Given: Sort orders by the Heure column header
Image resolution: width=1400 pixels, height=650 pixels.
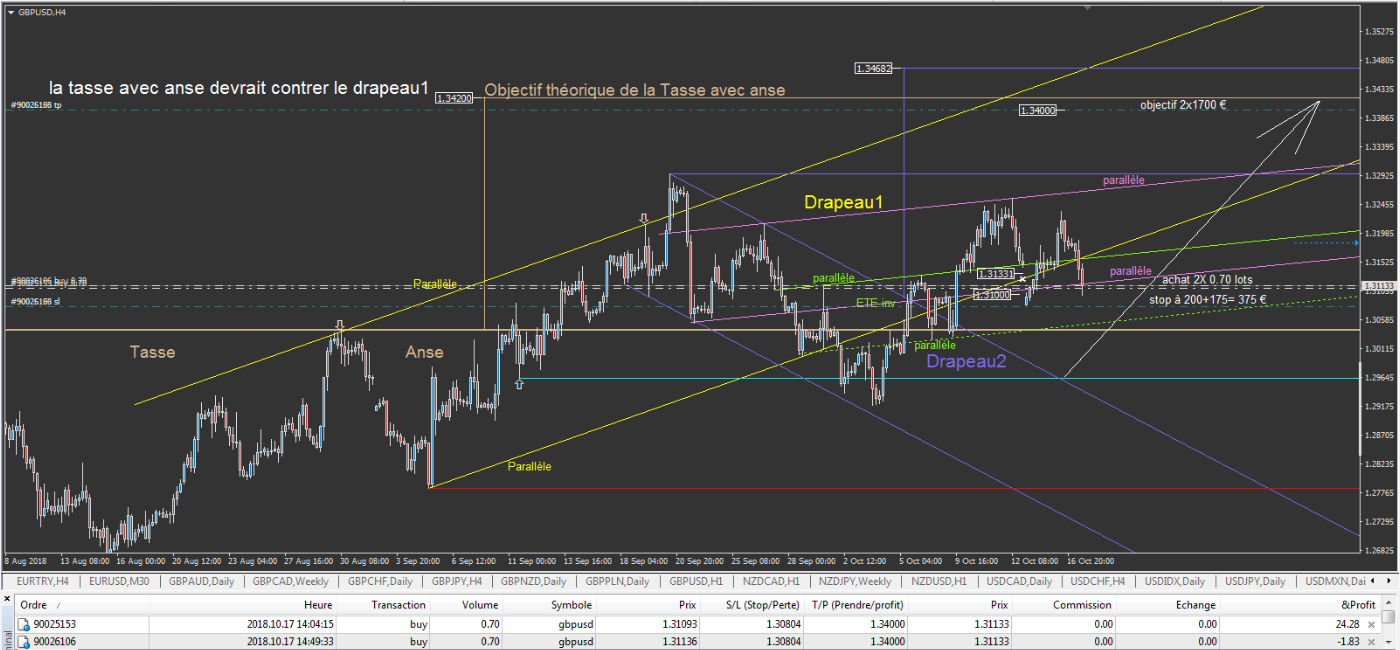Looking at the screenshot, I should tap(242, 605).
